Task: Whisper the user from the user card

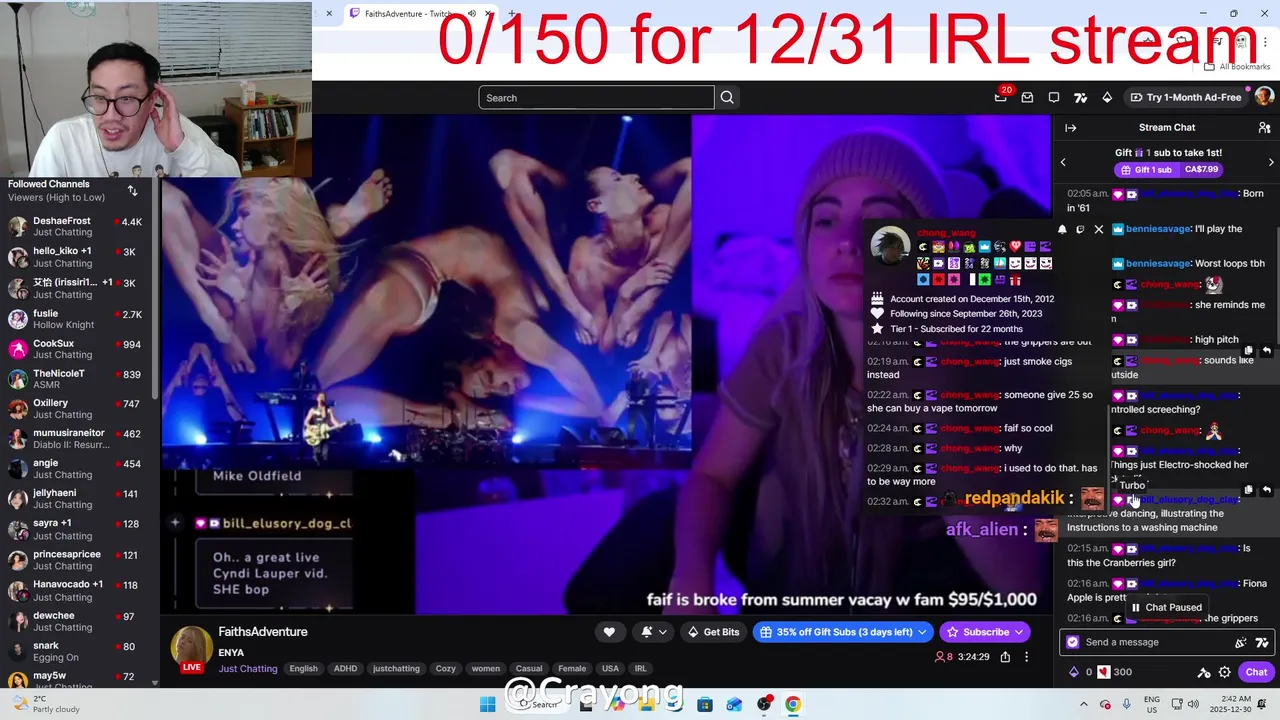Action: (1080, 229)
